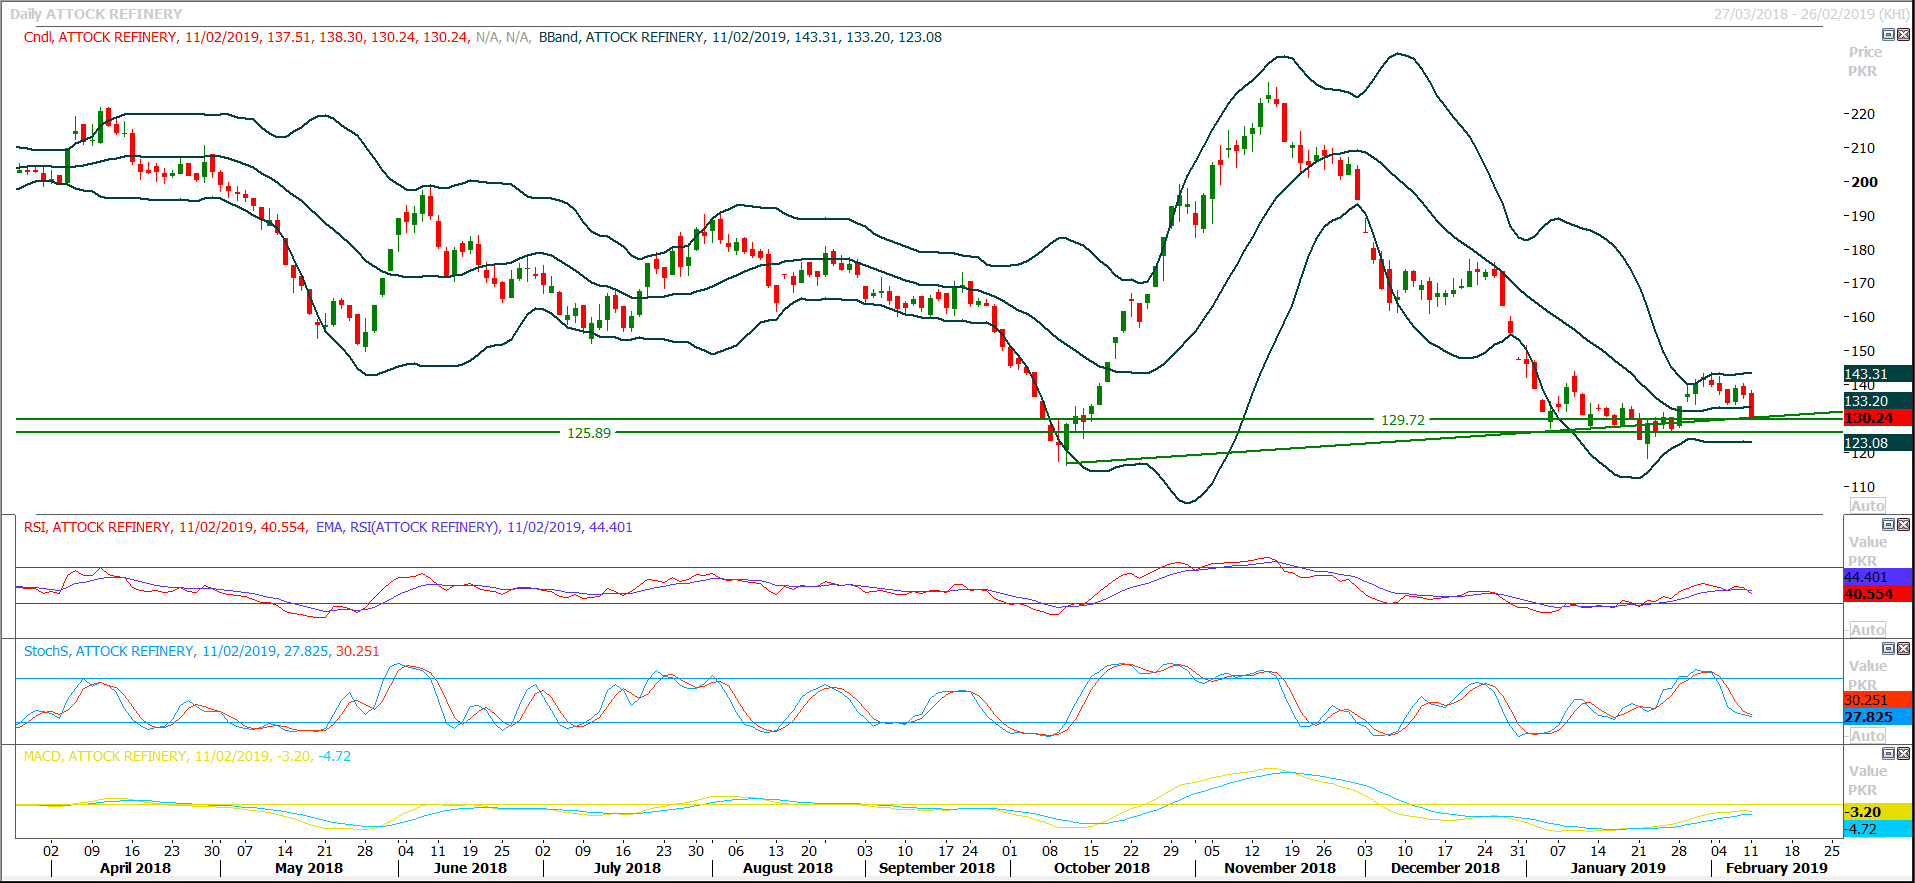Viewport: 1915px width, 883px height.
Task: Select the BBand ATTOCK REFINERY legend text
Action: (740, 37)
